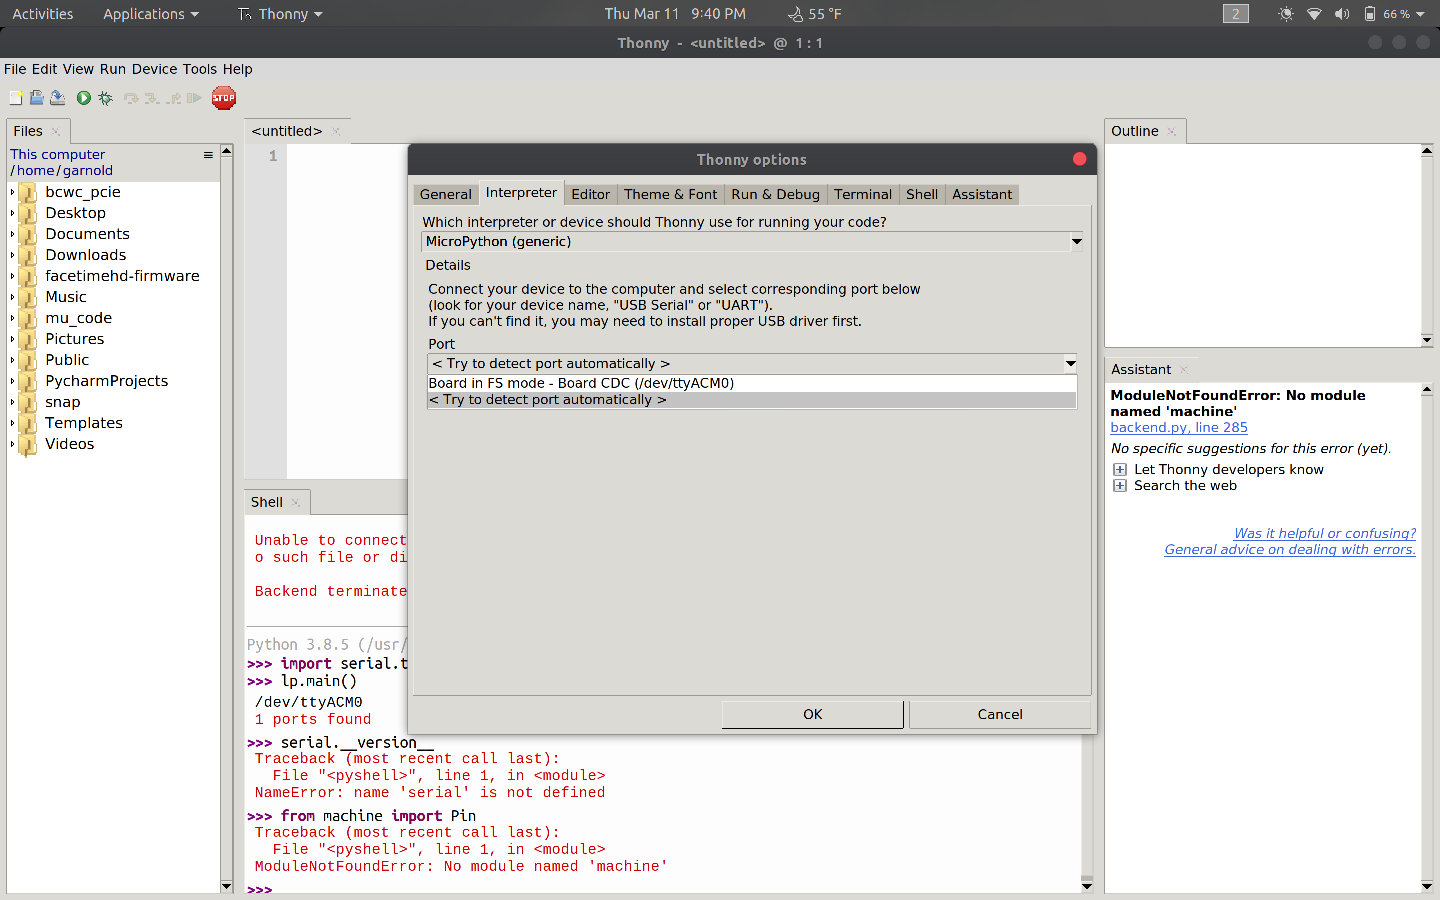Select 'Board in FS mode - Board CDC' port
The height and width of the screenshot is (900, 1440).
[752, 383]
